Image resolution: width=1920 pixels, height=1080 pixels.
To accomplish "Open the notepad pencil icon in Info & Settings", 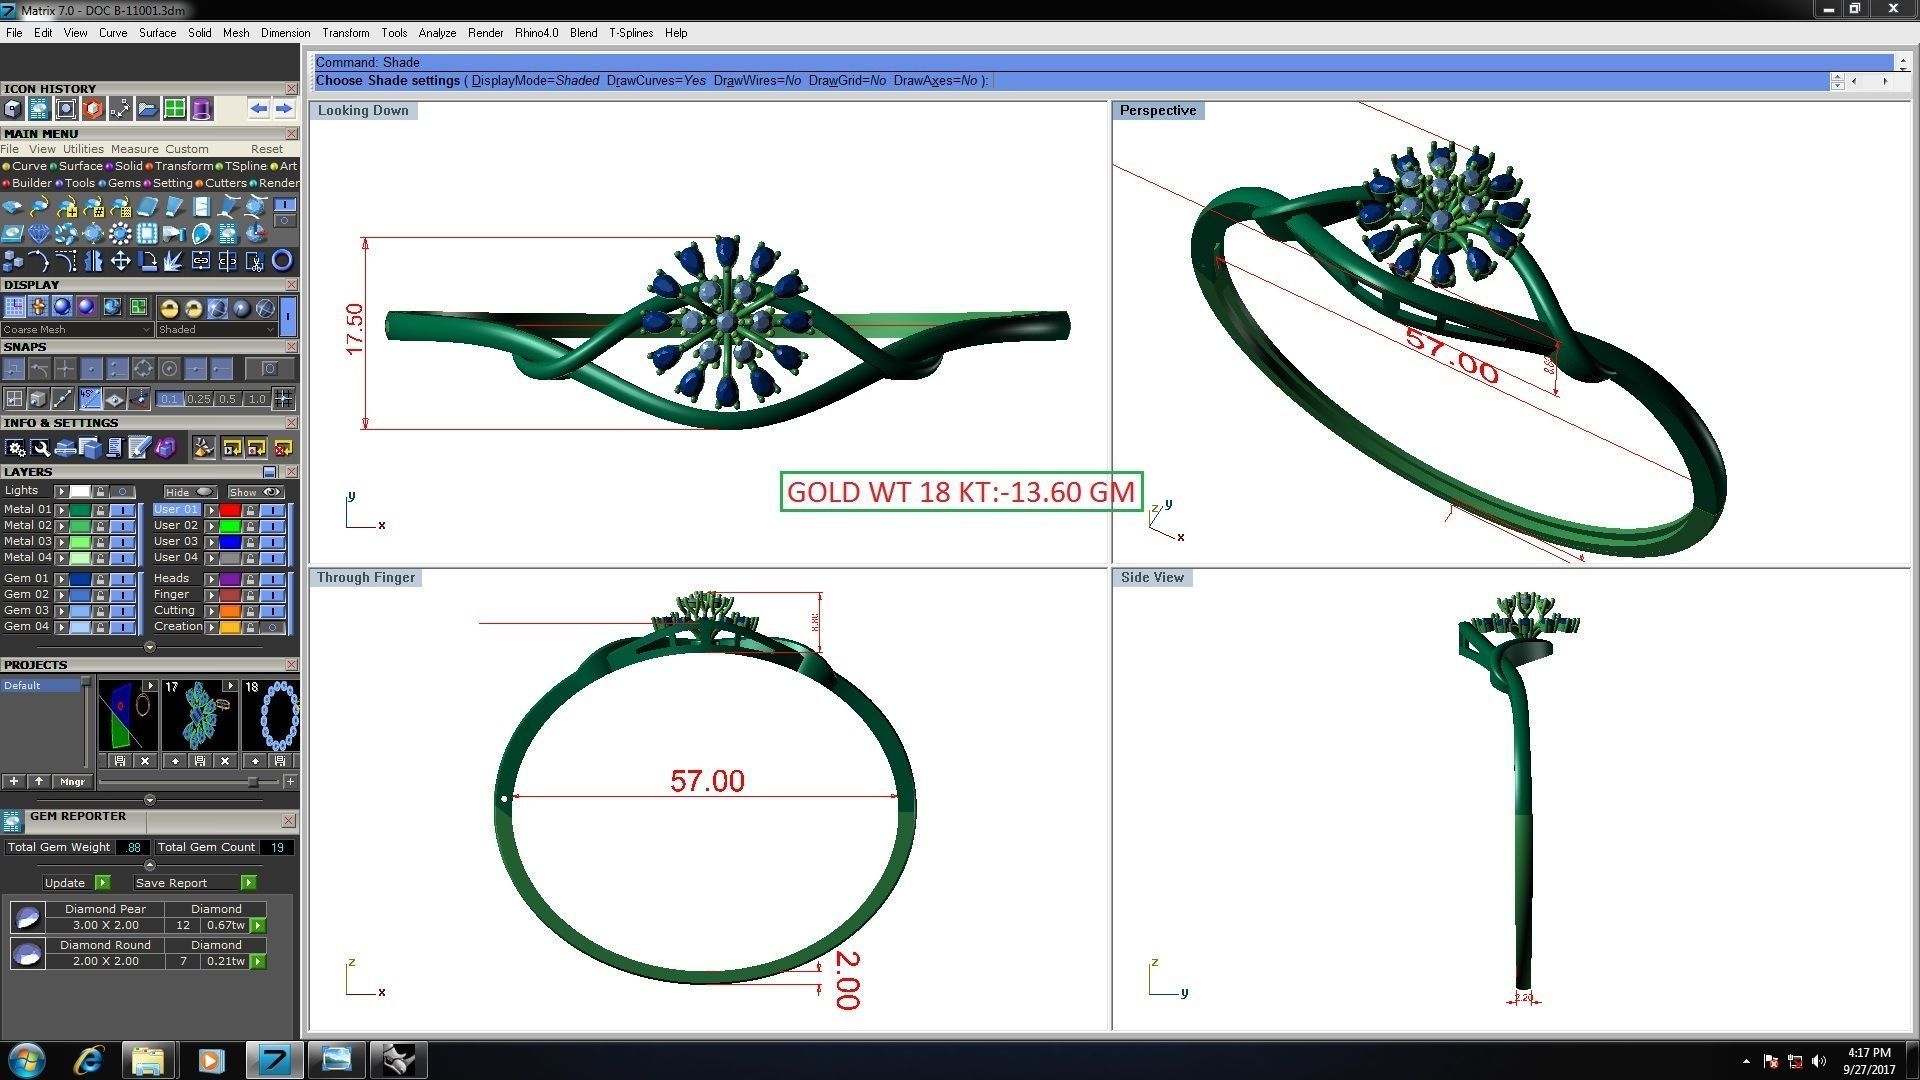I will (x=139, y=448).
